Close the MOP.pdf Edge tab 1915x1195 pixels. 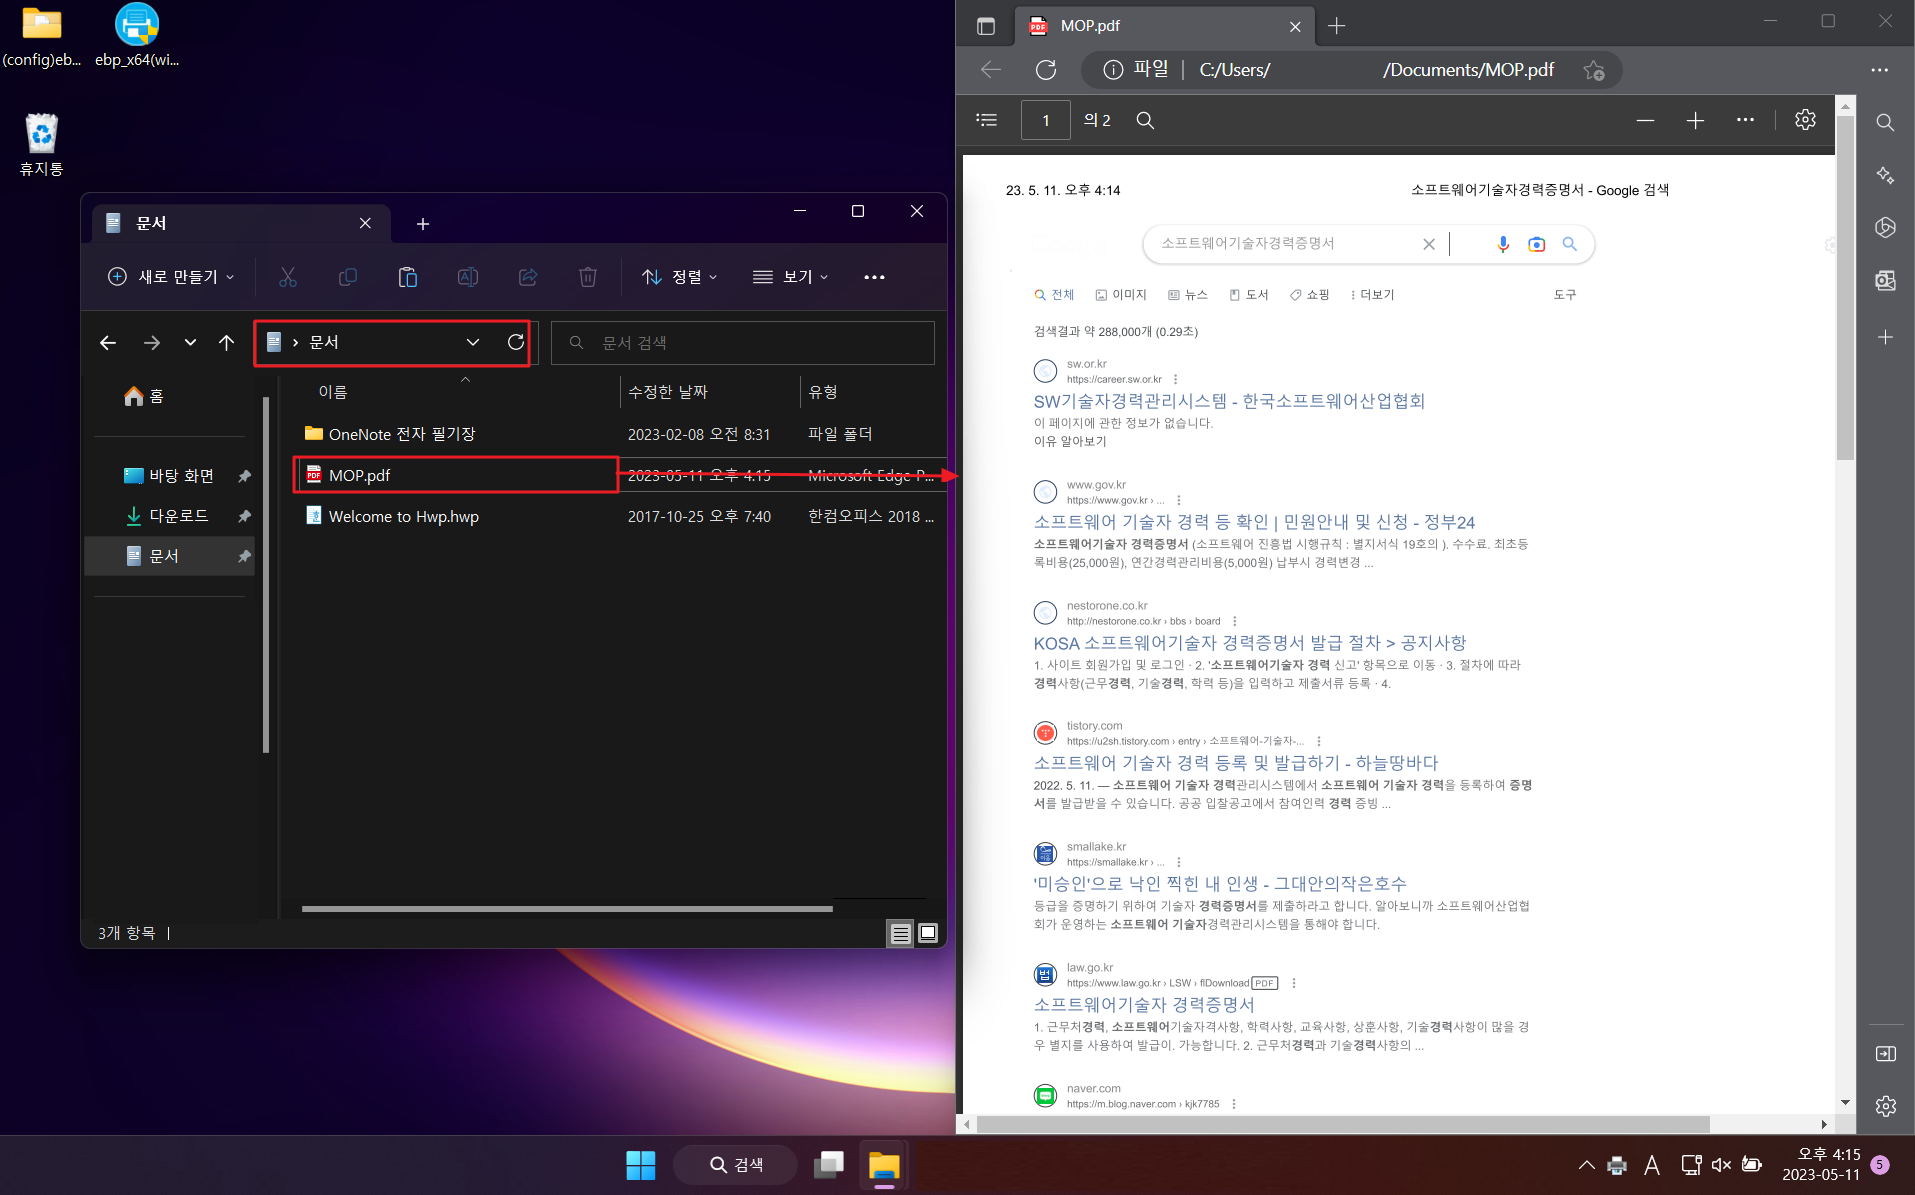pyautogui.click(x=1295, y=27)
